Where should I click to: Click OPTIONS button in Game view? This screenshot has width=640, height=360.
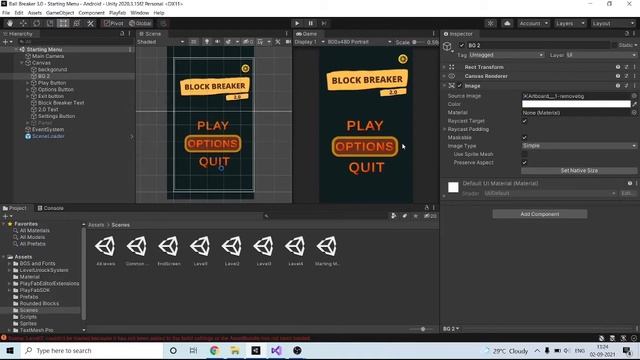point(365,147)
